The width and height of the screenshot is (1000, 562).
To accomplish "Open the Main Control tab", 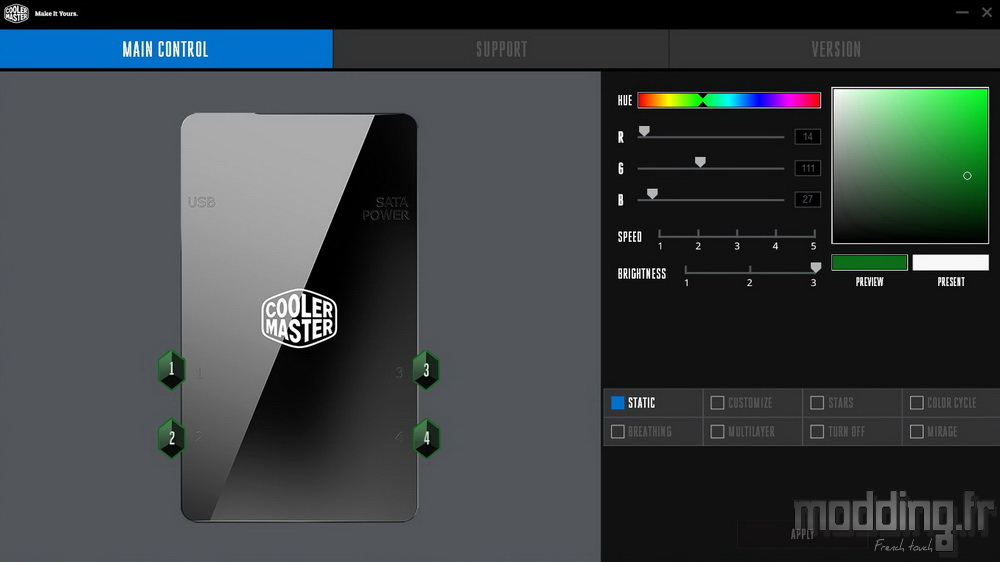I will [166, 49].
